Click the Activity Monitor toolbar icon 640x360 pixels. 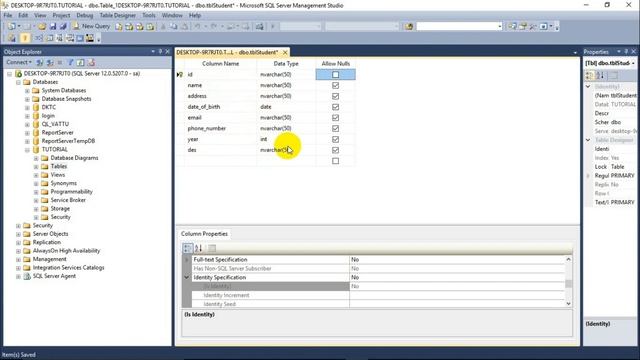coord(259,27)
